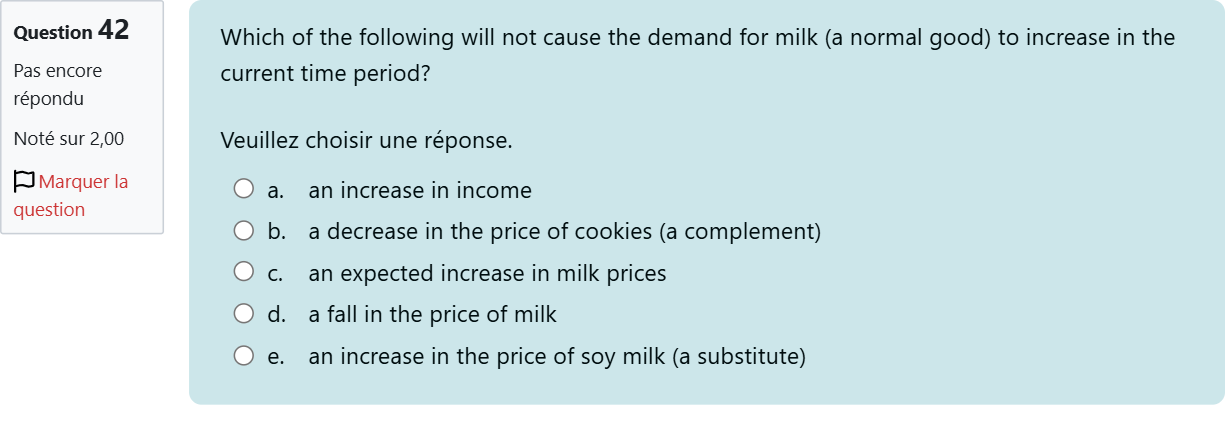The height and width of the screenshot is (430, 1225).
Task: Pick radio button for option c
Action: tap(244, 273)
